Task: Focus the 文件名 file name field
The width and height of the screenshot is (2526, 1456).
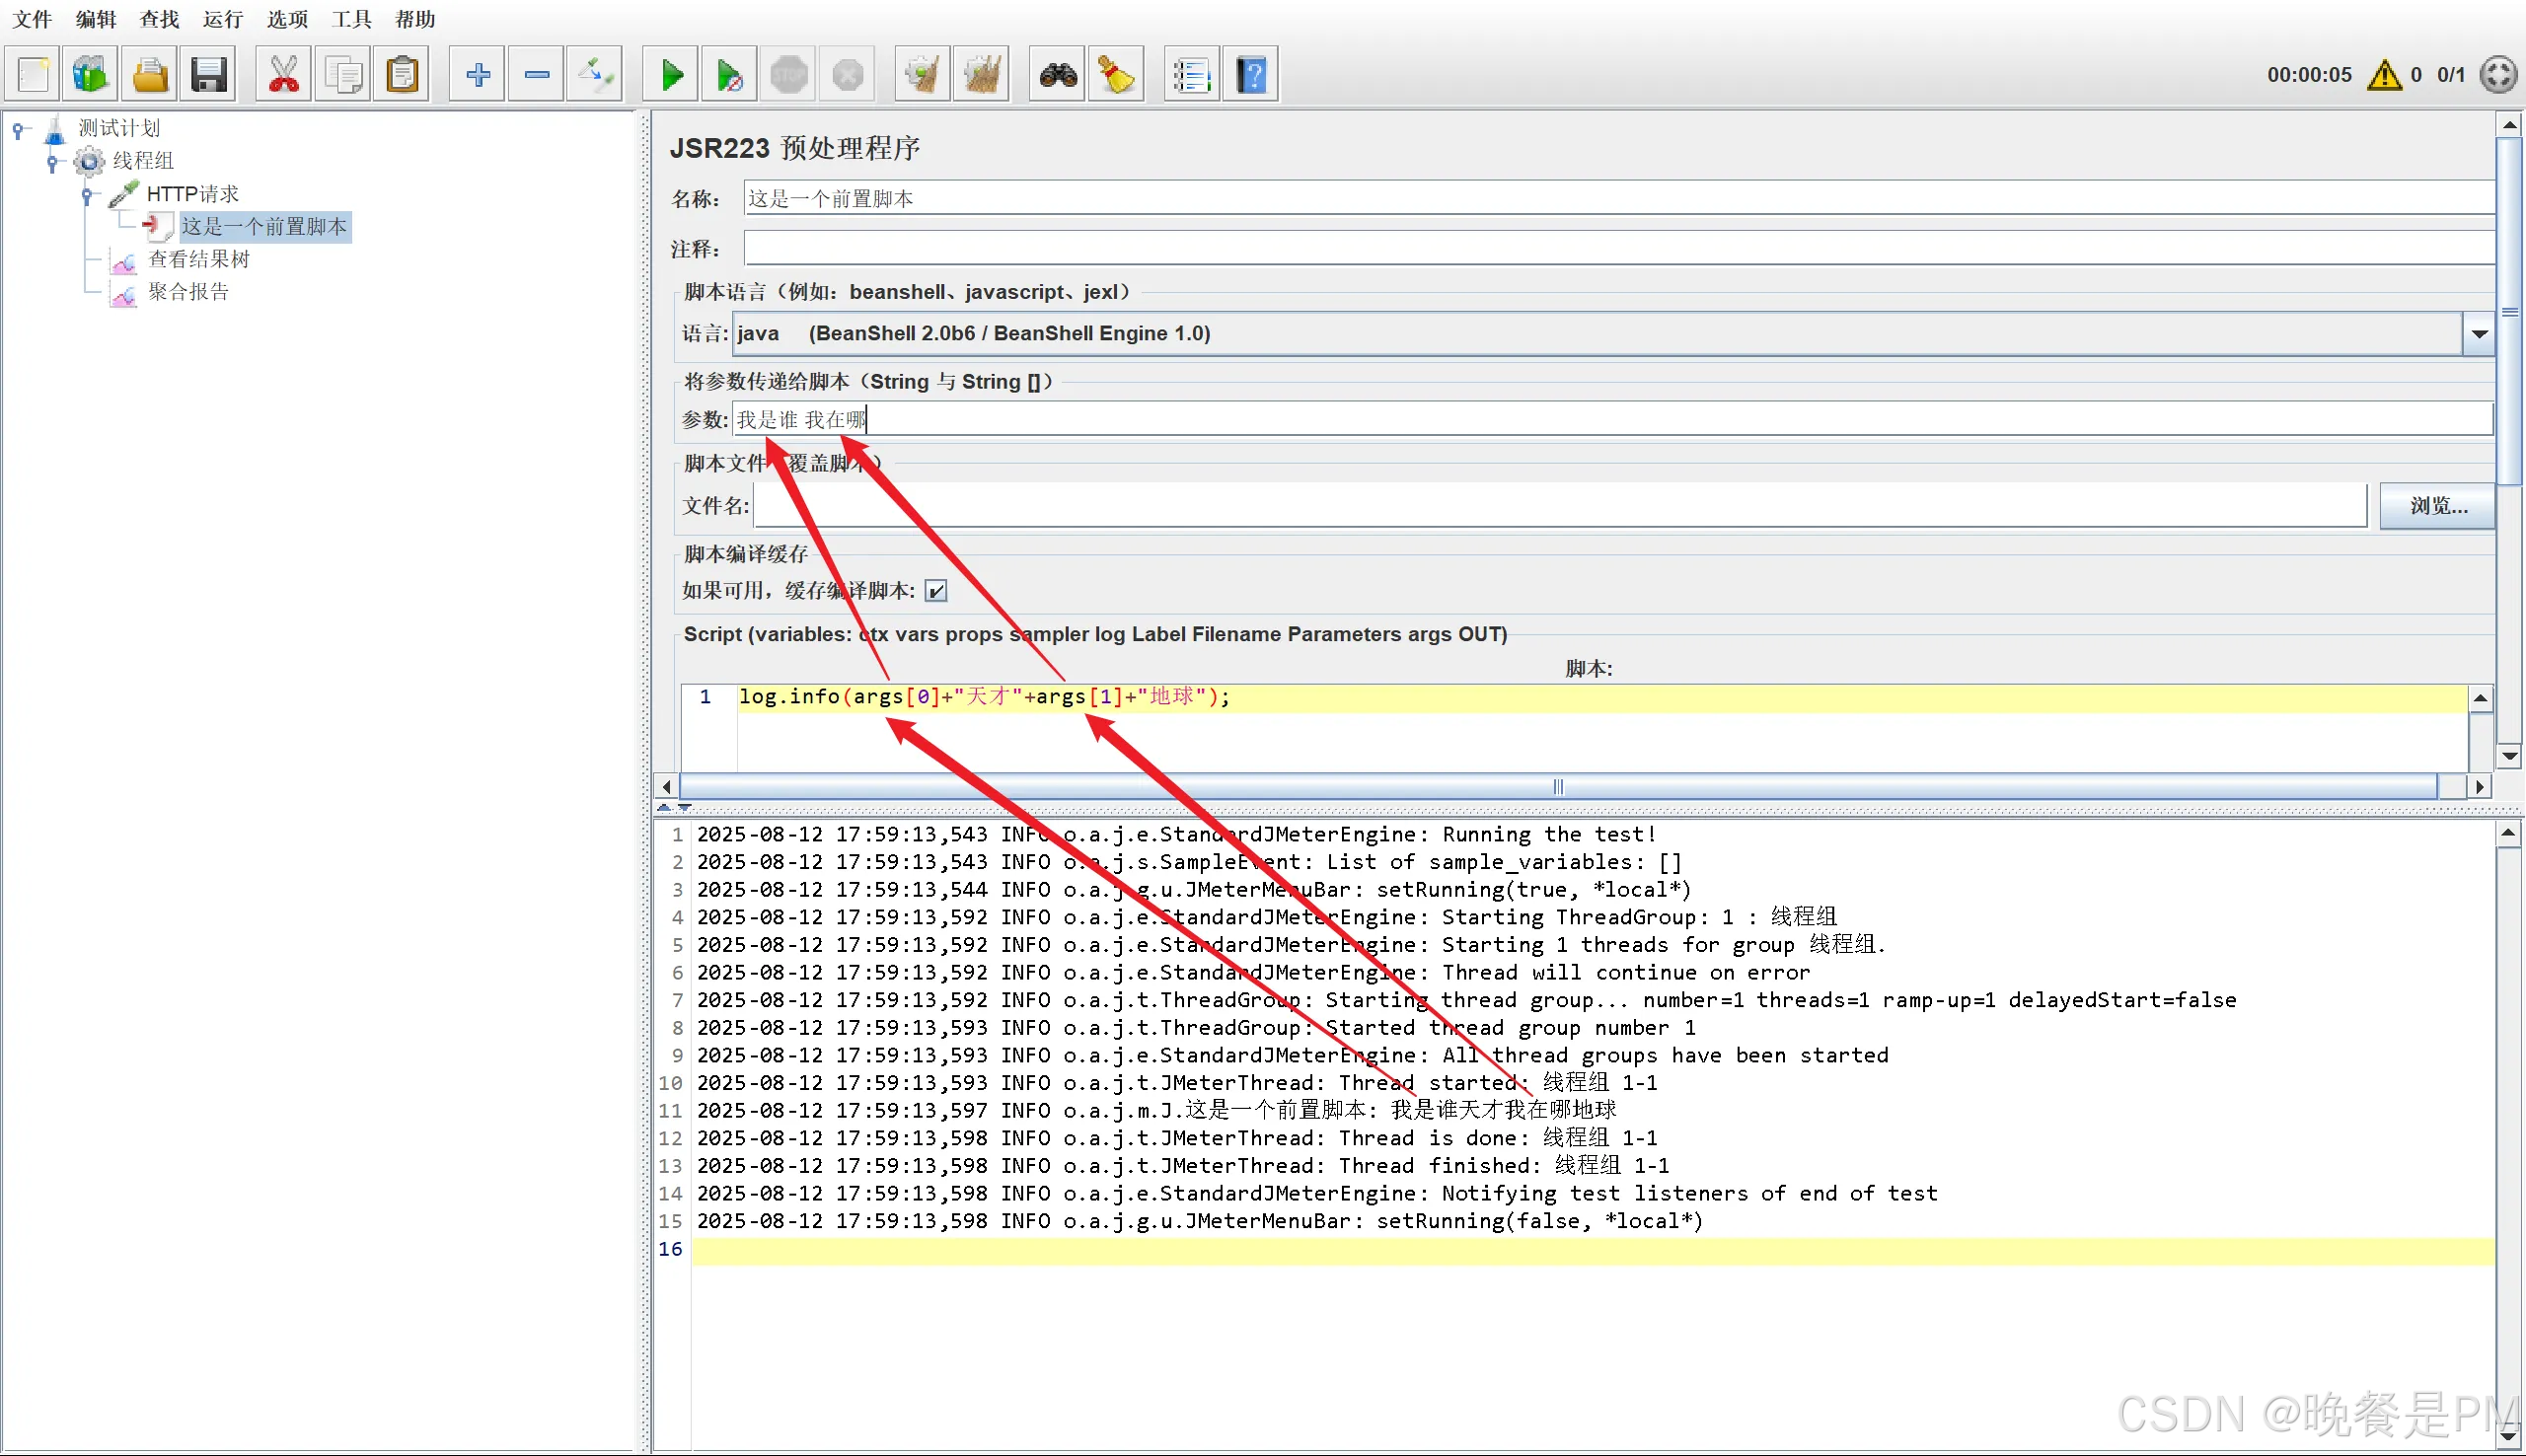Action: click(x=1560, y=506)
